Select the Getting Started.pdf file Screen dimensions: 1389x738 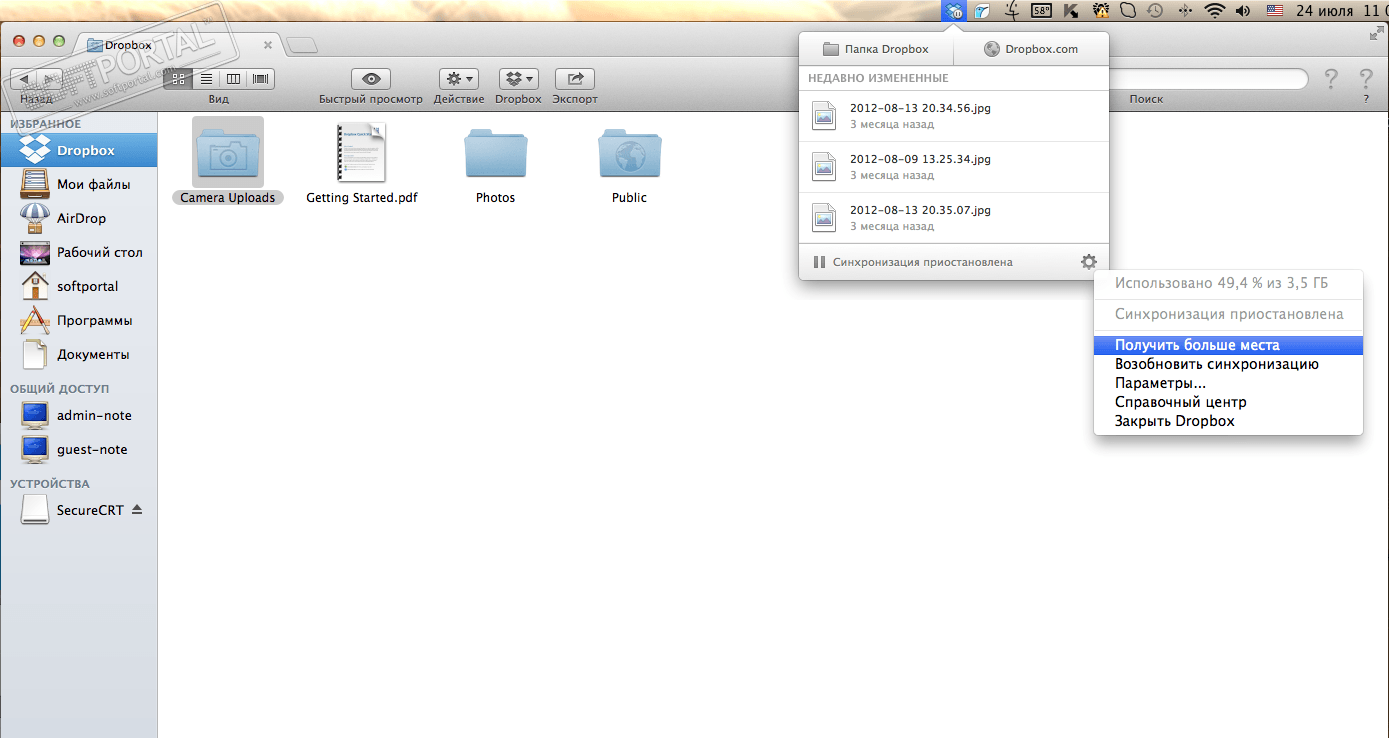[361, 162]
